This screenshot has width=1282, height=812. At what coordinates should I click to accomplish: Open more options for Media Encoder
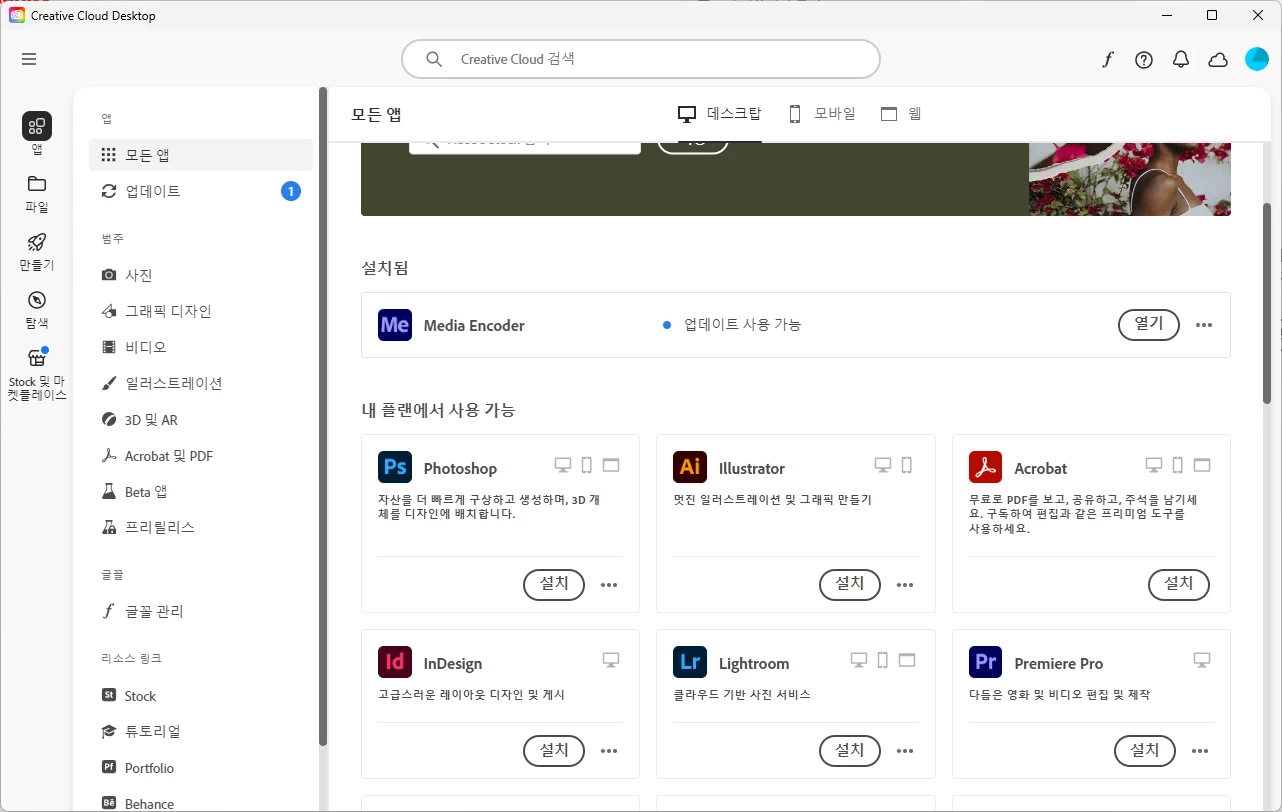(x=1204, y=325)
